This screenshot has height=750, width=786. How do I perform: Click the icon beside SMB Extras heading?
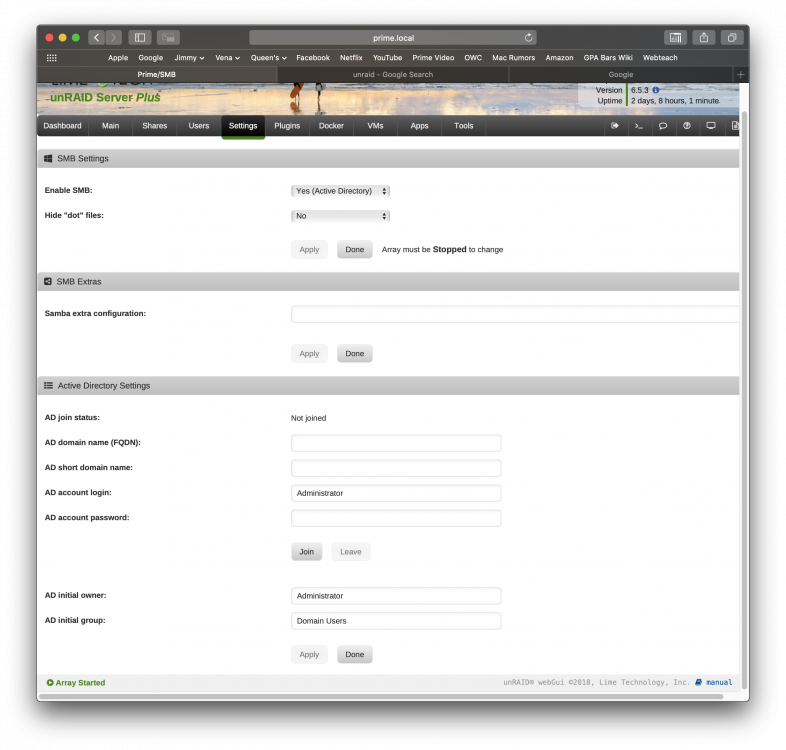tap(48, 282)
